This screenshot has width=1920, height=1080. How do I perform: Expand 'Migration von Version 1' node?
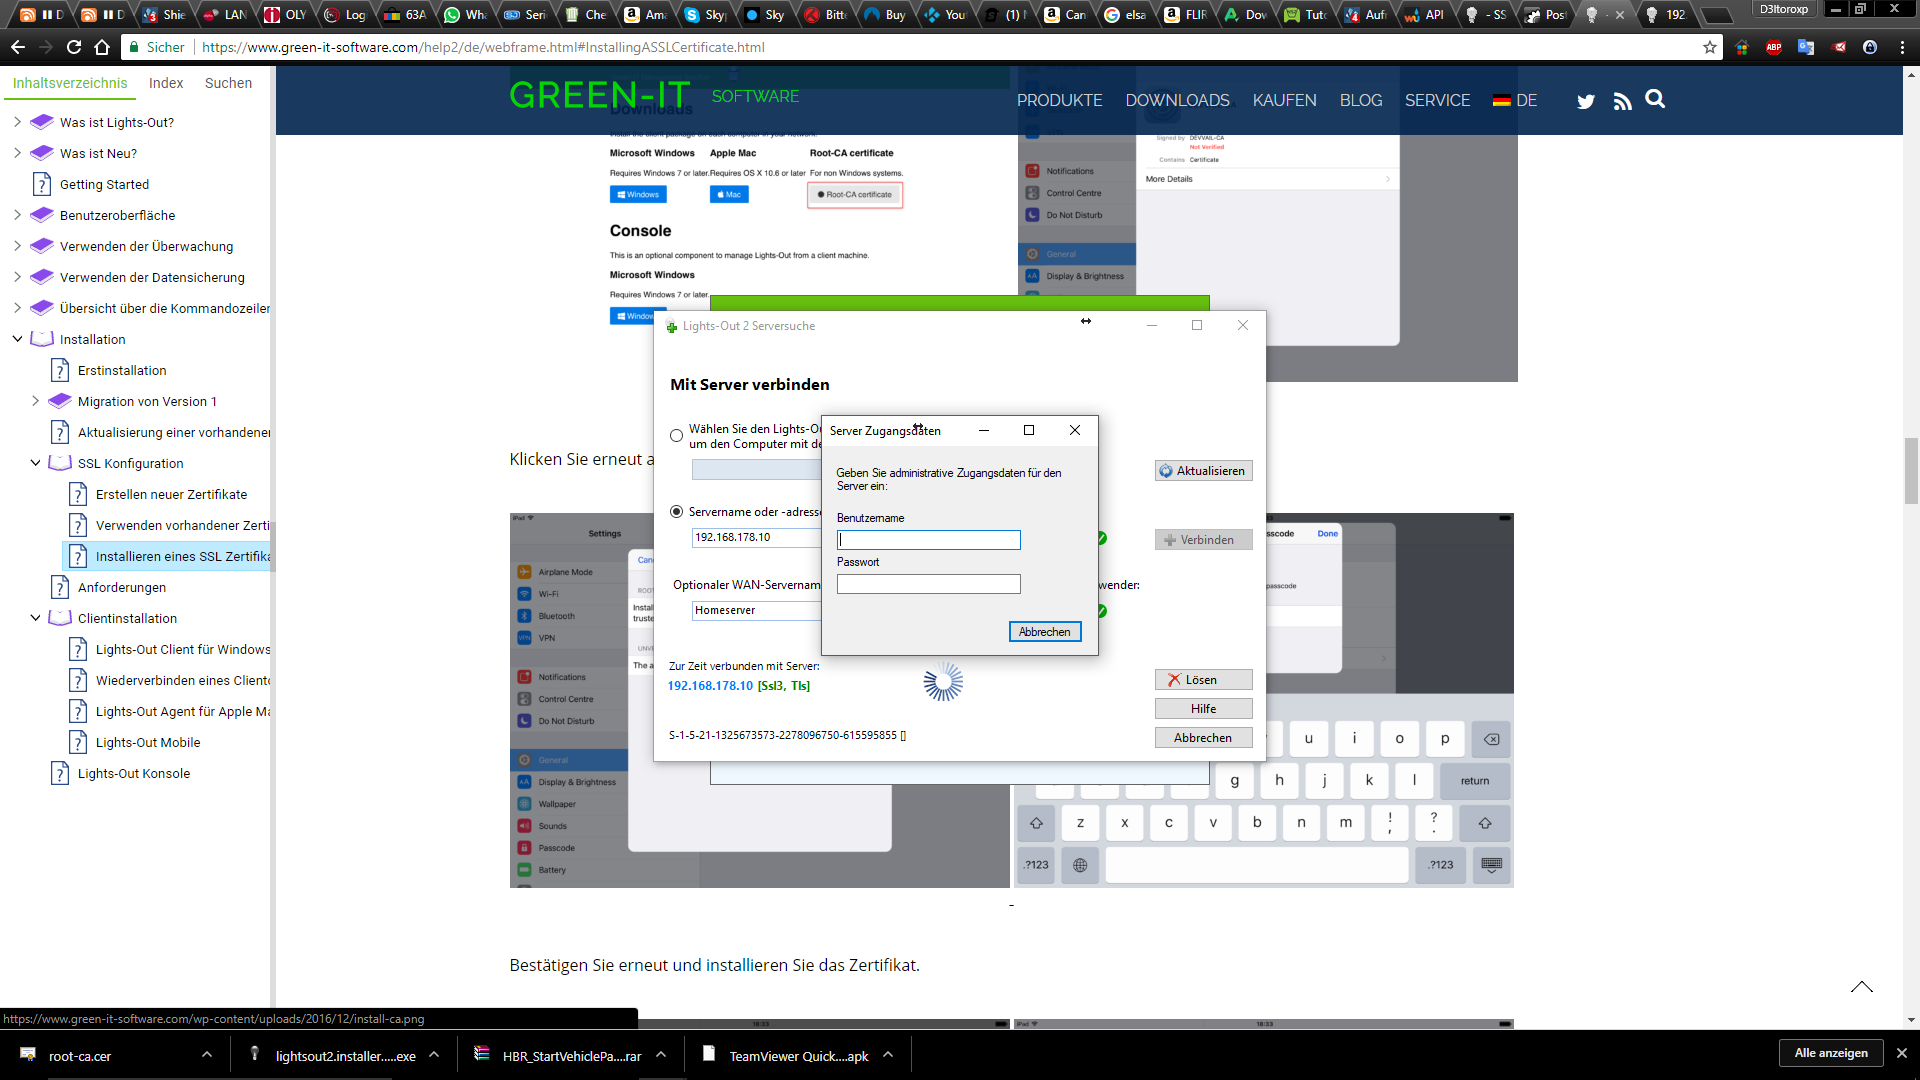pyautogui.click(x=35, y=401)
